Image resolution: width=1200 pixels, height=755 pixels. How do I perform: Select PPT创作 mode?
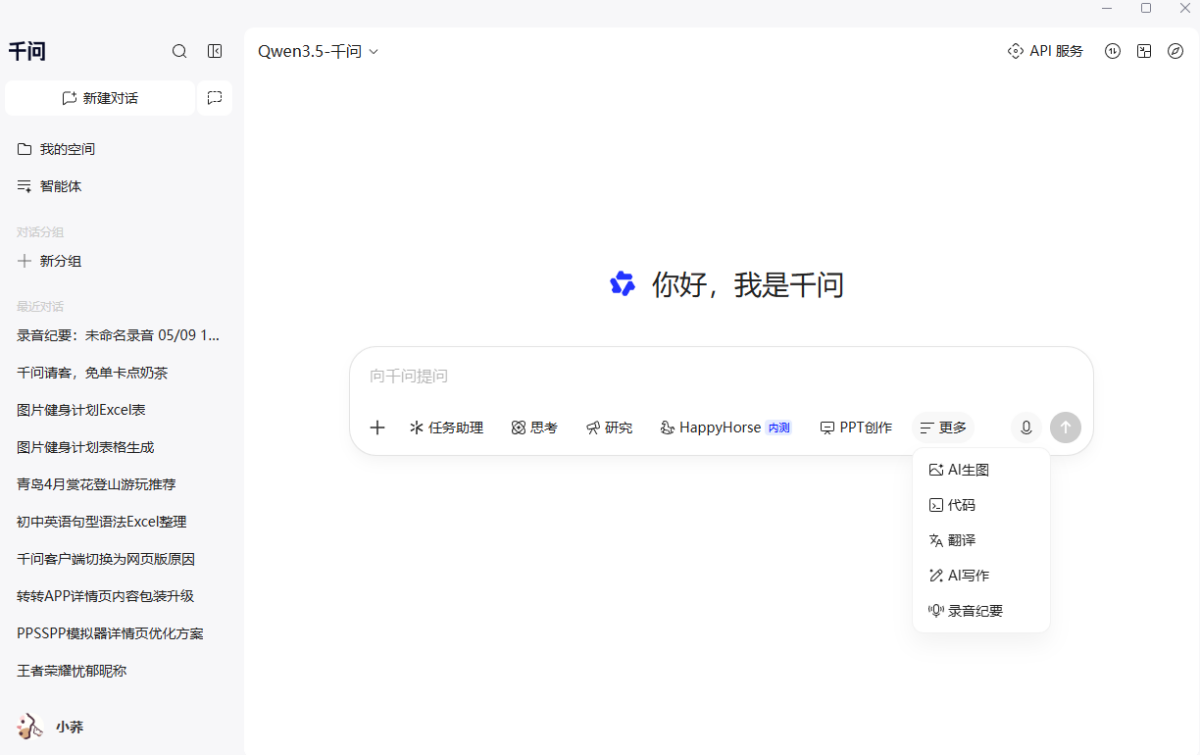(856, 428)
